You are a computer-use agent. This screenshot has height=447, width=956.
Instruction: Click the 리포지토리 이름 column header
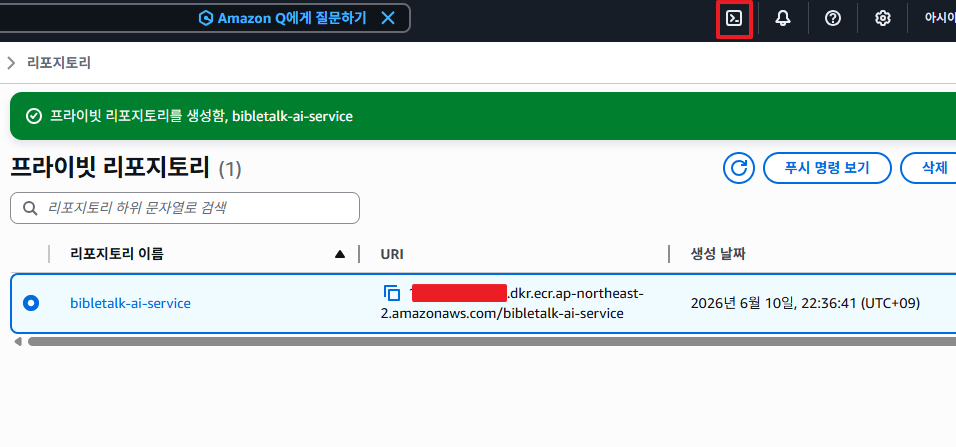[x=117, y=254]
